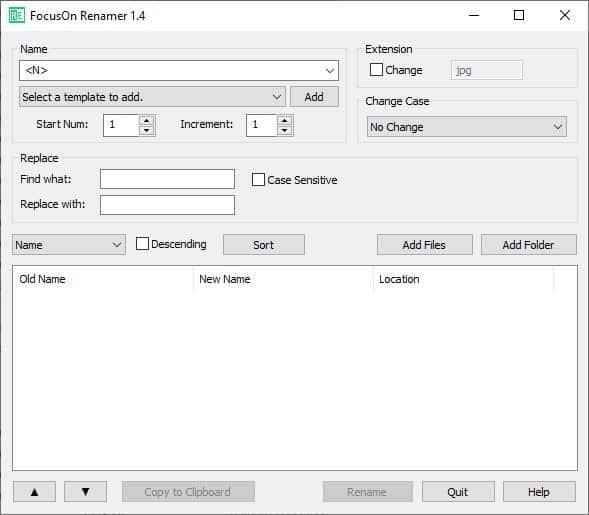The image size is (589, 515).
Task: Click the extension 'jpg' text field
Action: click(486, 70)
